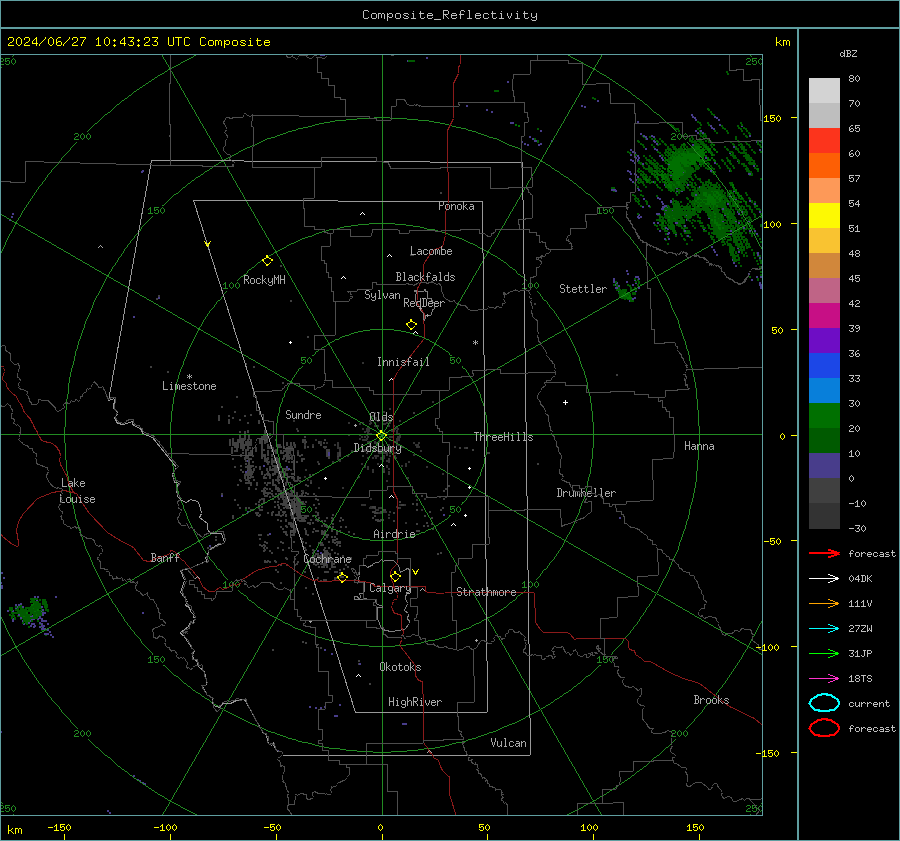Select the blue 33 dBZ color swatch
The height and width of the screenshot is (841, 900).
coord(824,366)
